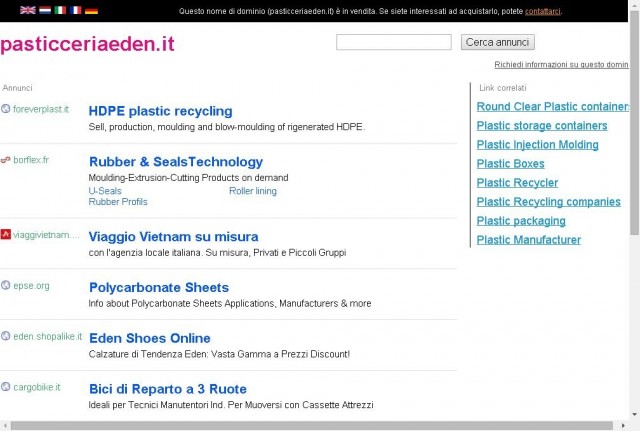The image size is (640, 431).
Task: Click Richiedi informazioni su questo dominio link
Action: click(x=561, y=64)
